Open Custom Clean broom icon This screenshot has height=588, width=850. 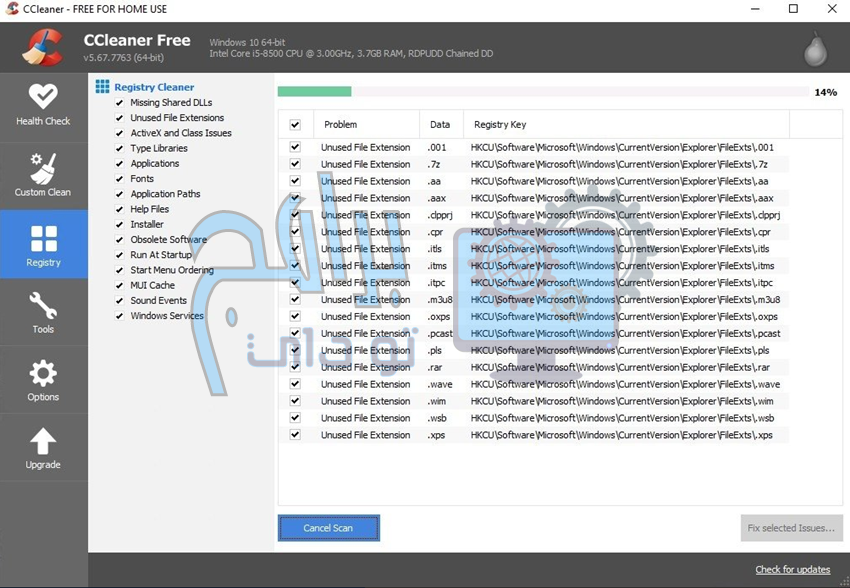43,168
